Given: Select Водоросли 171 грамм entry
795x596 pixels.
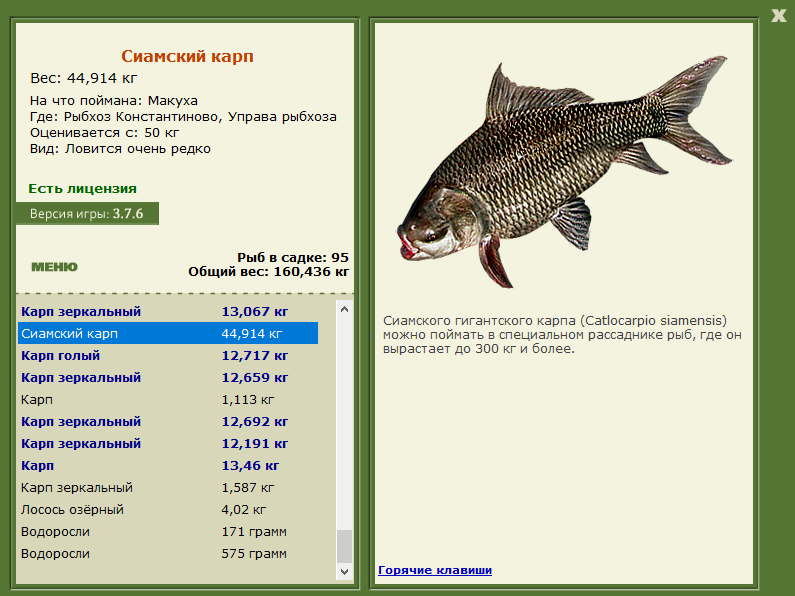Looking at the screenshot, I should pyautogui.click(x=168, y=532).
